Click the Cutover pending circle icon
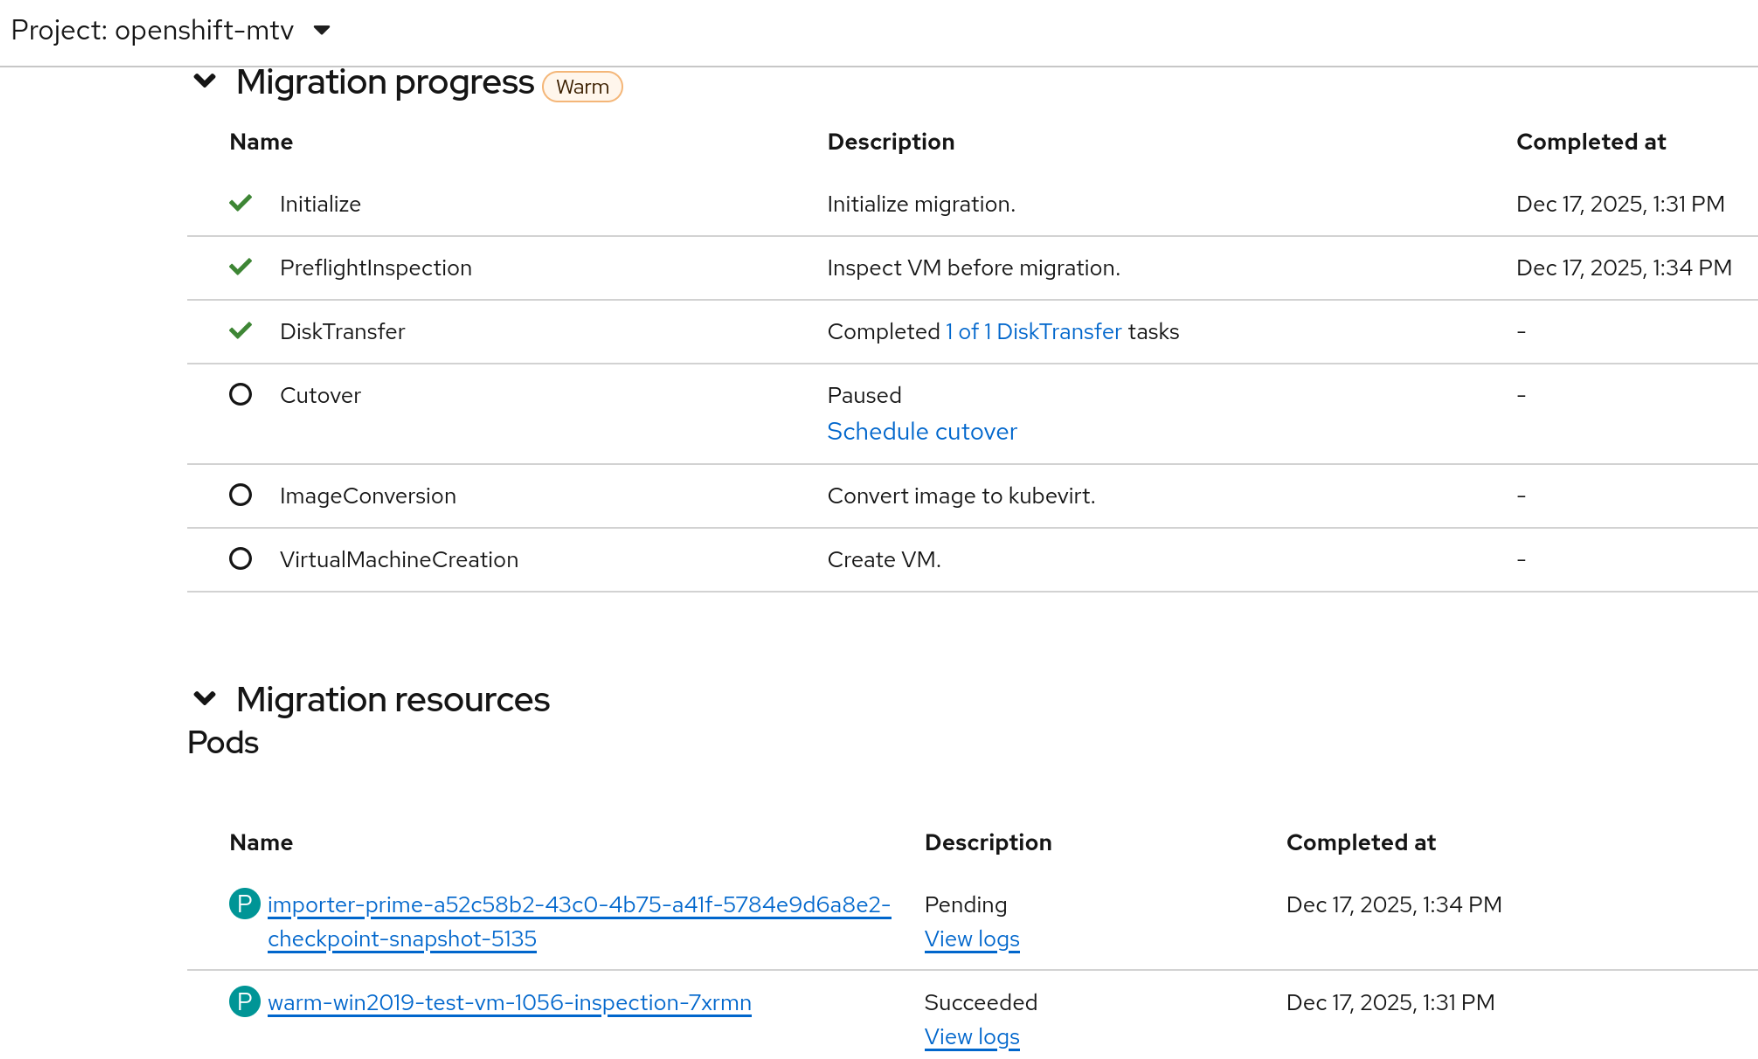 240,395
